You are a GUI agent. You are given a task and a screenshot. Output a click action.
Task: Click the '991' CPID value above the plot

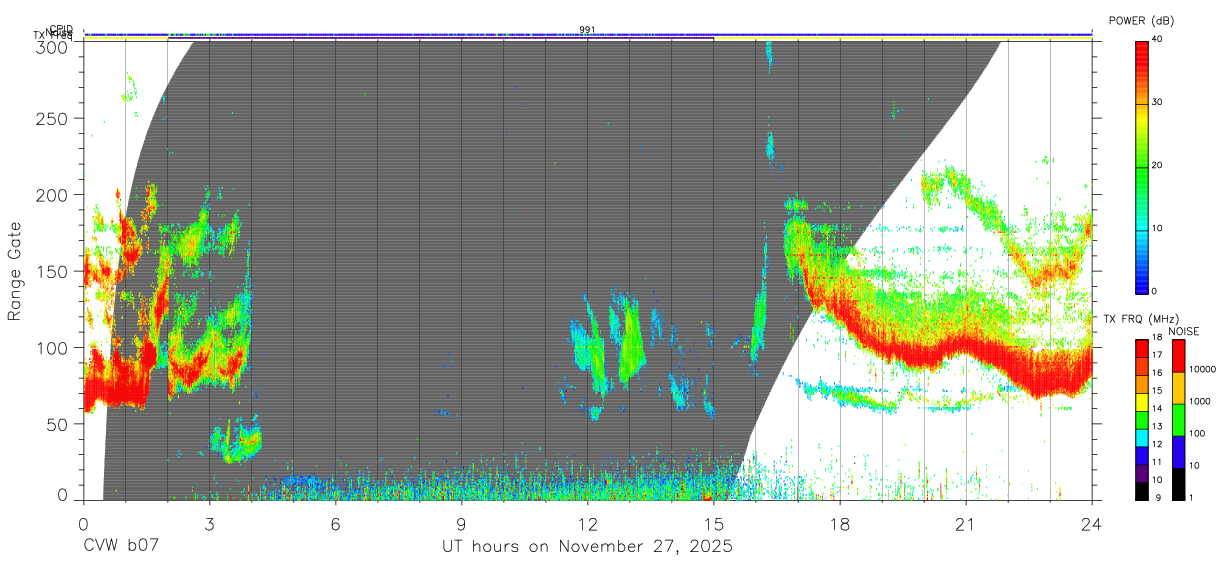click(587, 30)
